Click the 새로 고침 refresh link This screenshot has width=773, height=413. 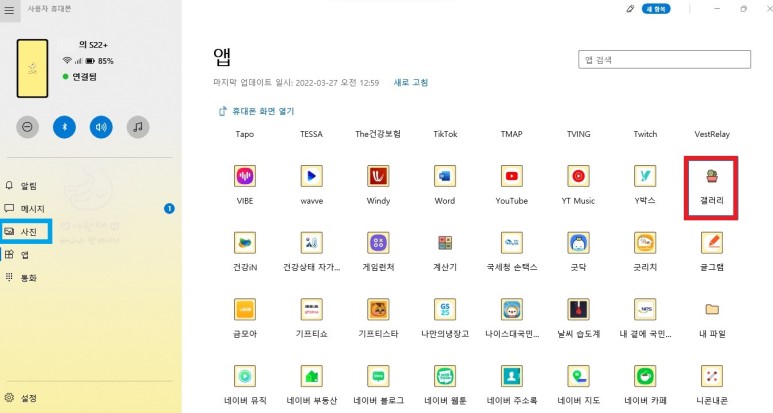pyautogui.click(x=411, y=82)
